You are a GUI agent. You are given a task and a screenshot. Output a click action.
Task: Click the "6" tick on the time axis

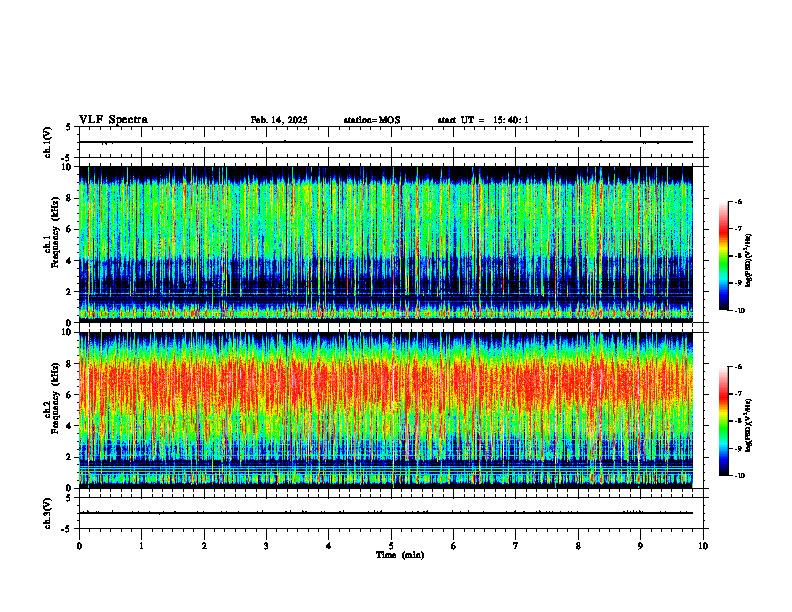click(454, 546)
